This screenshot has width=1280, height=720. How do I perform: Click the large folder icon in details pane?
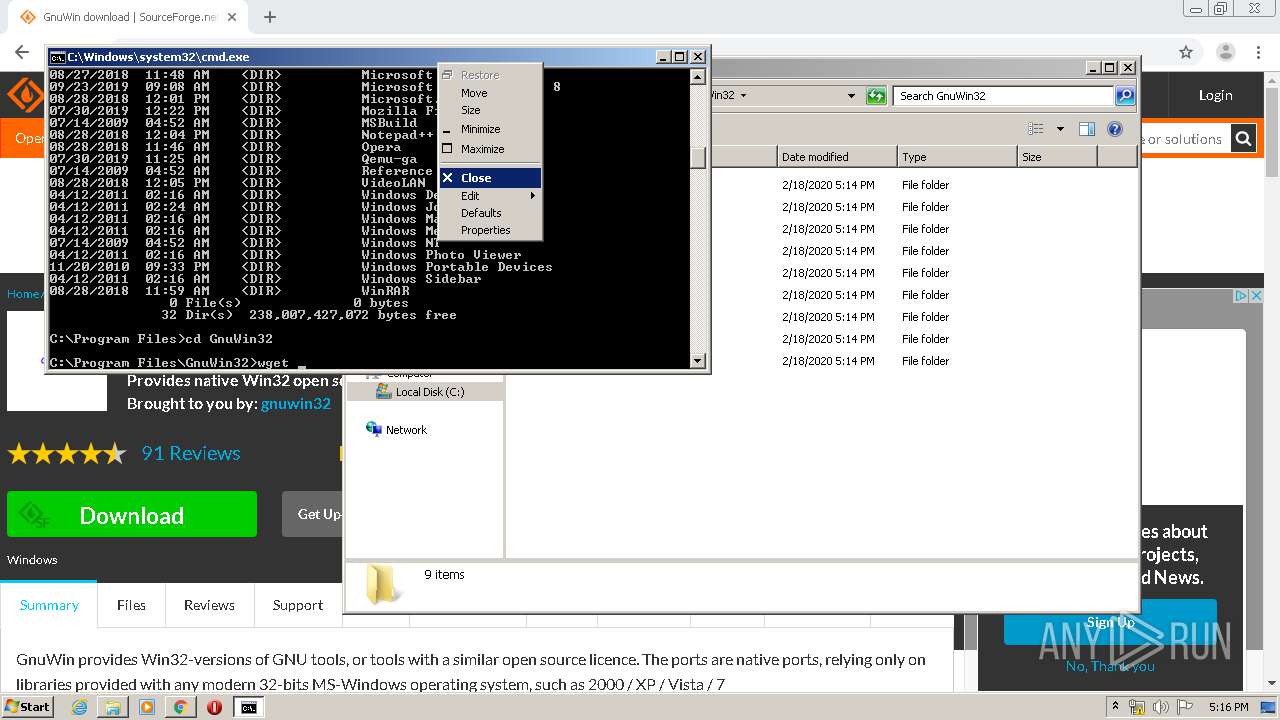pos(382,584)
